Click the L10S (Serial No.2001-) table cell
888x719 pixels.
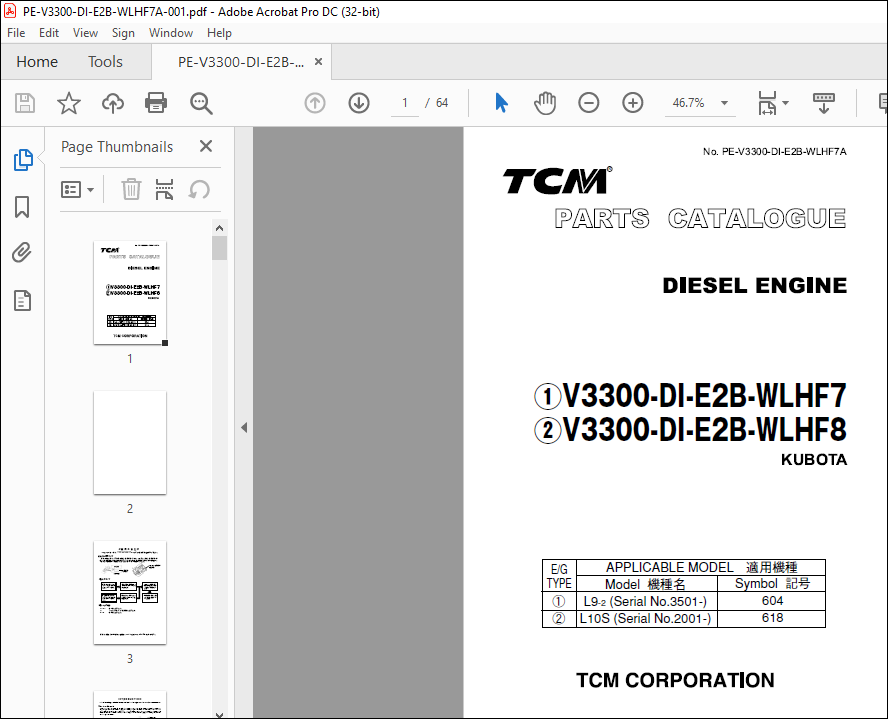tap(646, 619)
